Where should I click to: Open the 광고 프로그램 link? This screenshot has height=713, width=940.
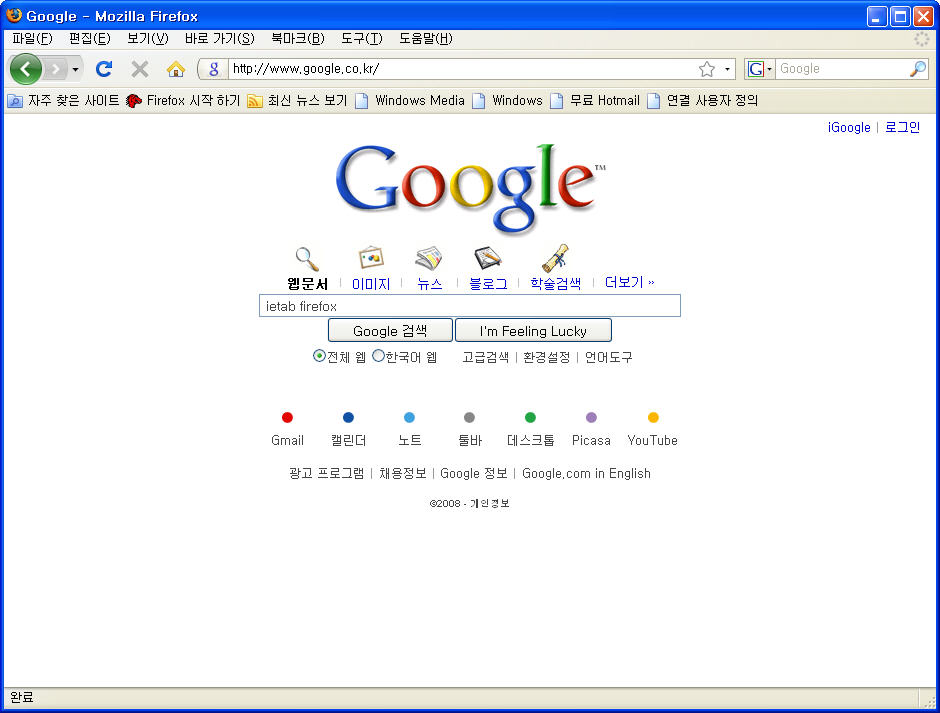click(327, 474)
